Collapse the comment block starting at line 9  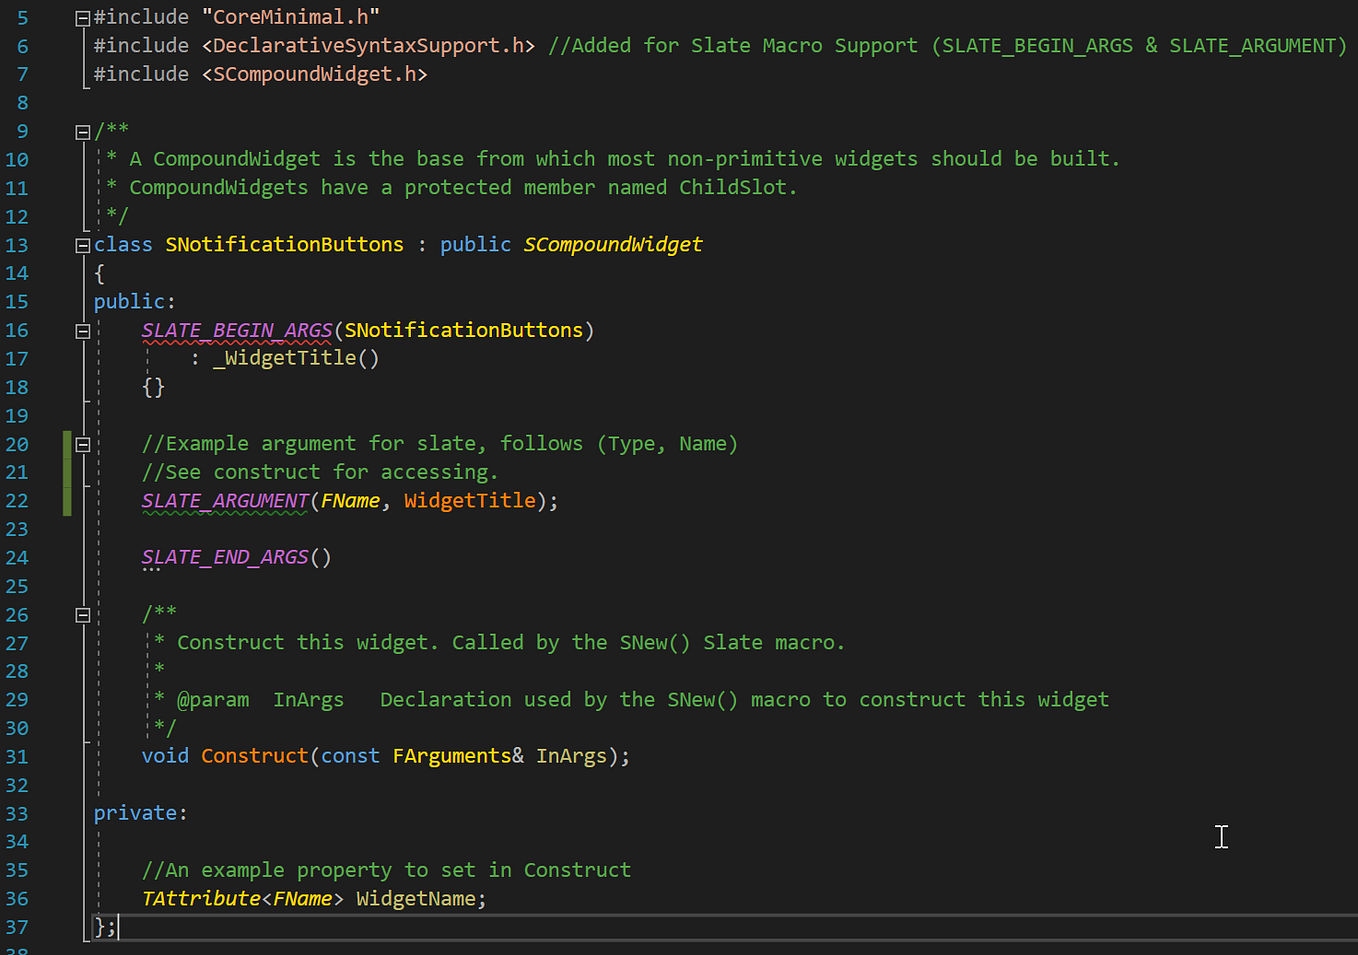coord(81,130)
